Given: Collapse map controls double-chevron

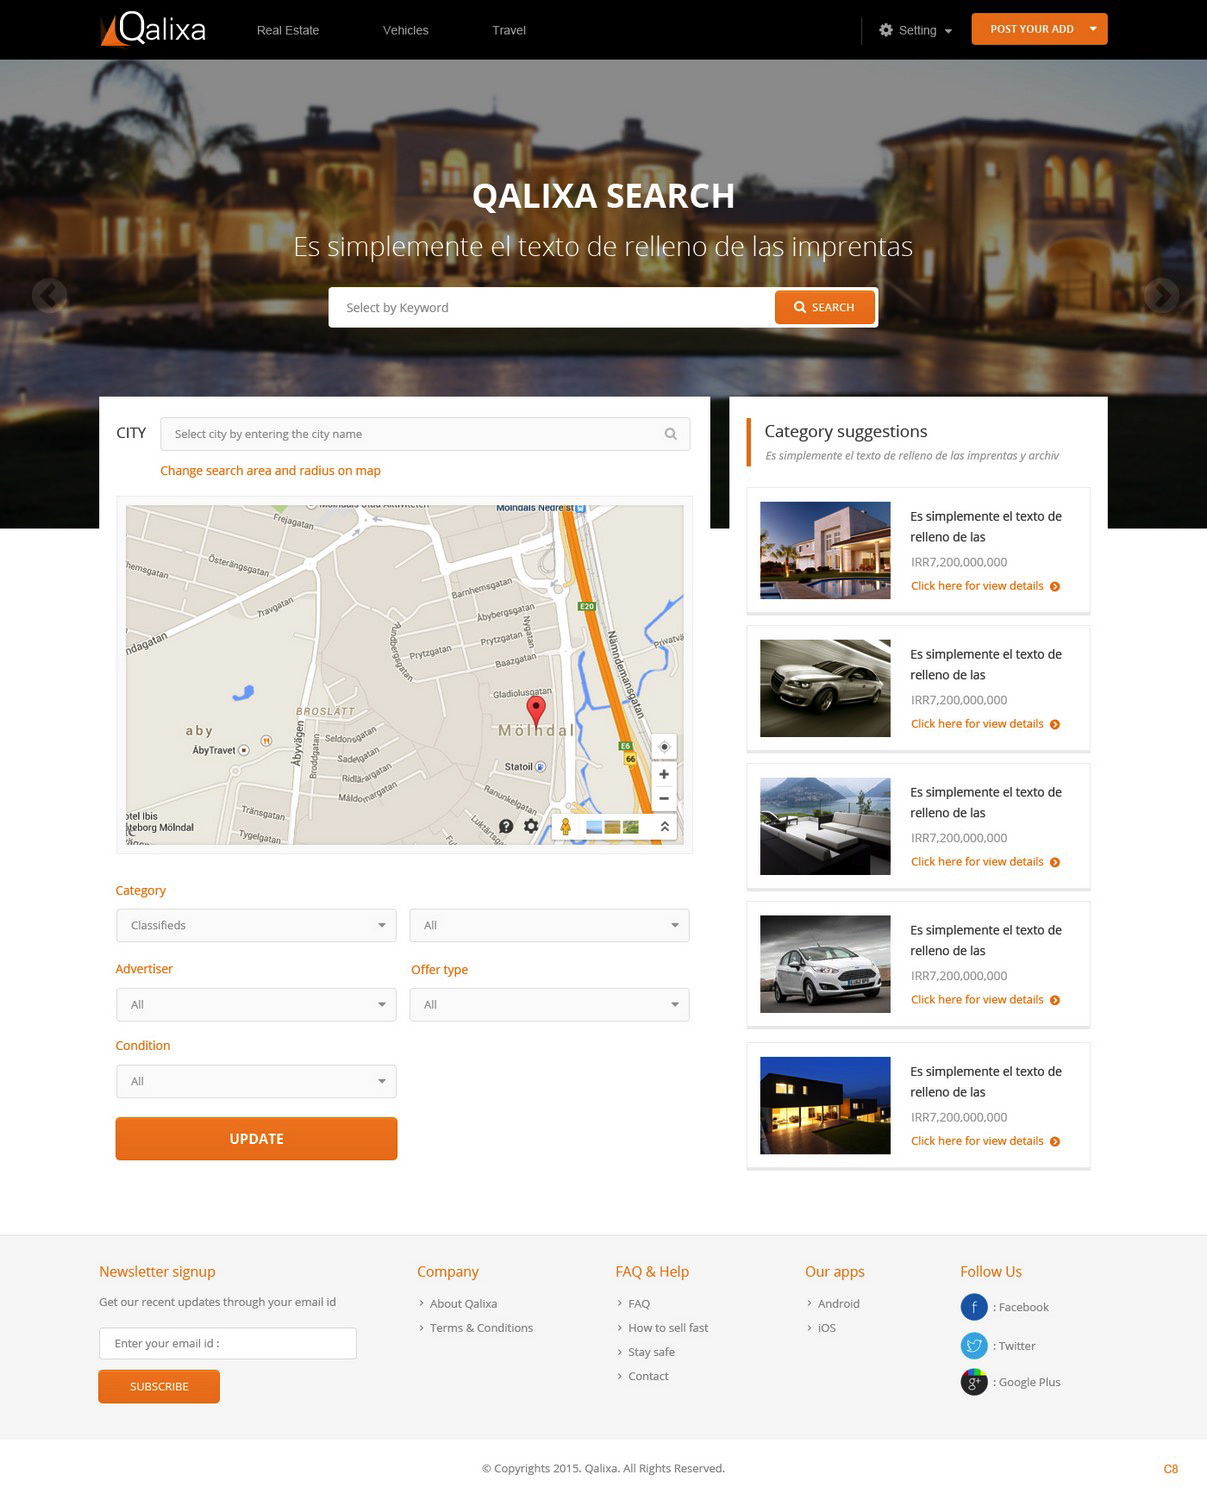Looking at the screenshot, I should [x=664, y=827].
